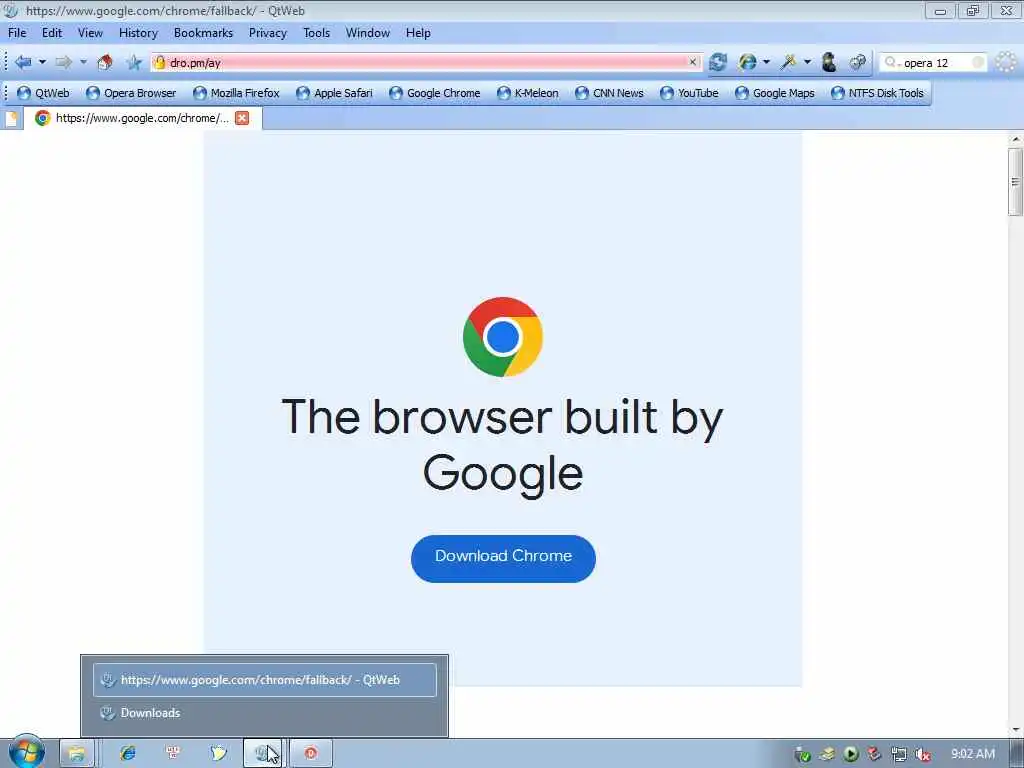Open the File menu
Screen dimensions: 1024x768
(17, 33)
